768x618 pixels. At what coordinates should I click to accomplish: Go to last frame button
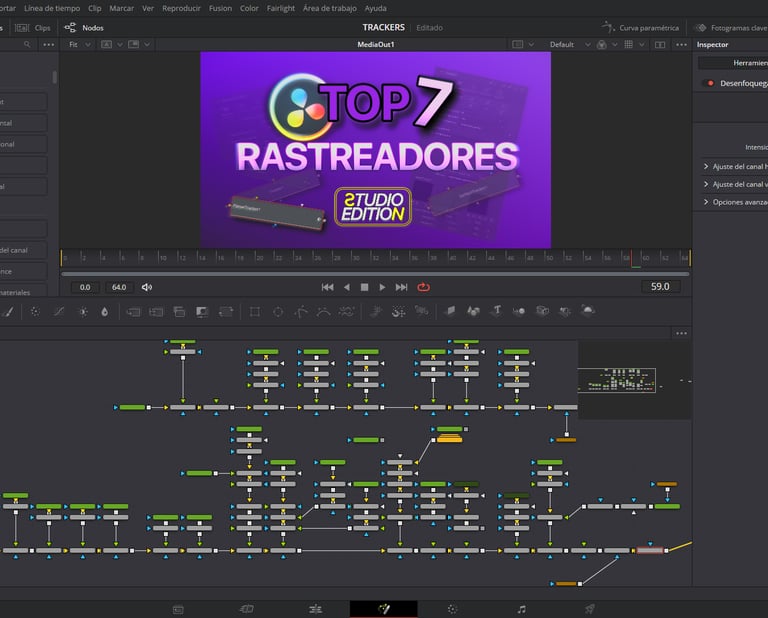click(401, 287)
